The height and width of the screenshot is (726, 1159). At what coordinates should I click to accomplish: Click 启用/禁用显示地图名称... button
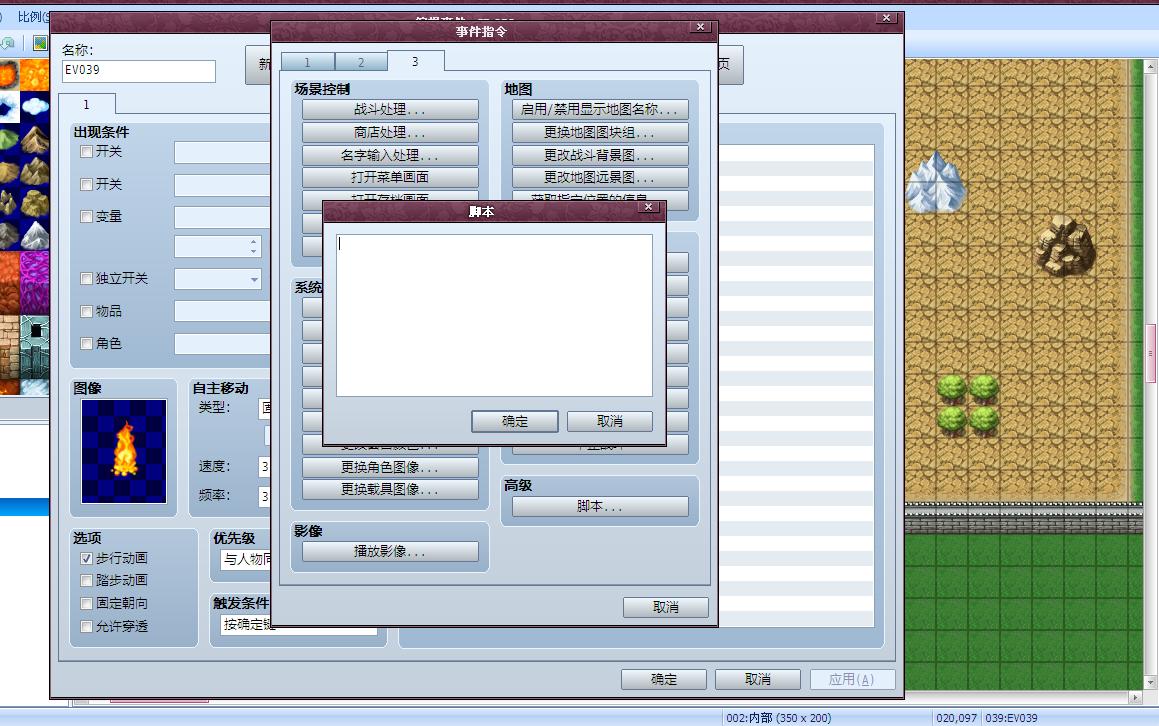coord(600,109)
